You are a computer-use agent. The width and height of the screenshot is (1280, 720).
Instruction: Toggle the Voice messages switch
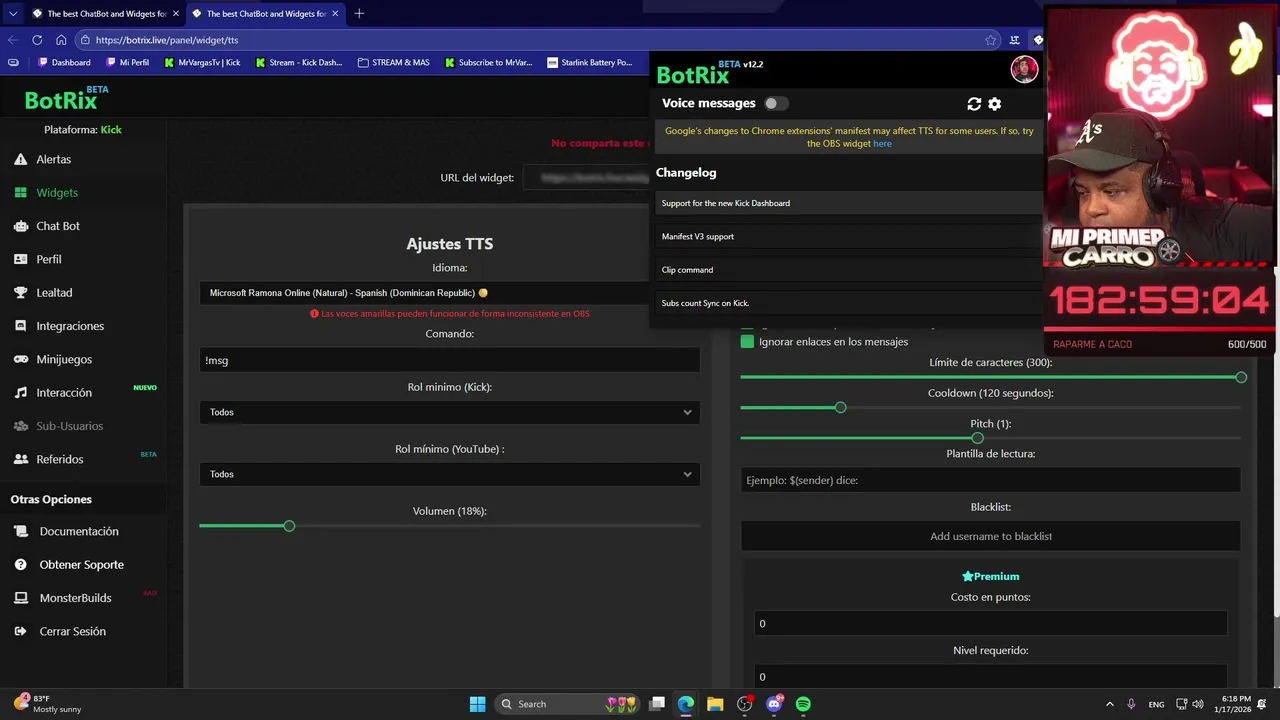coord(775,103)
